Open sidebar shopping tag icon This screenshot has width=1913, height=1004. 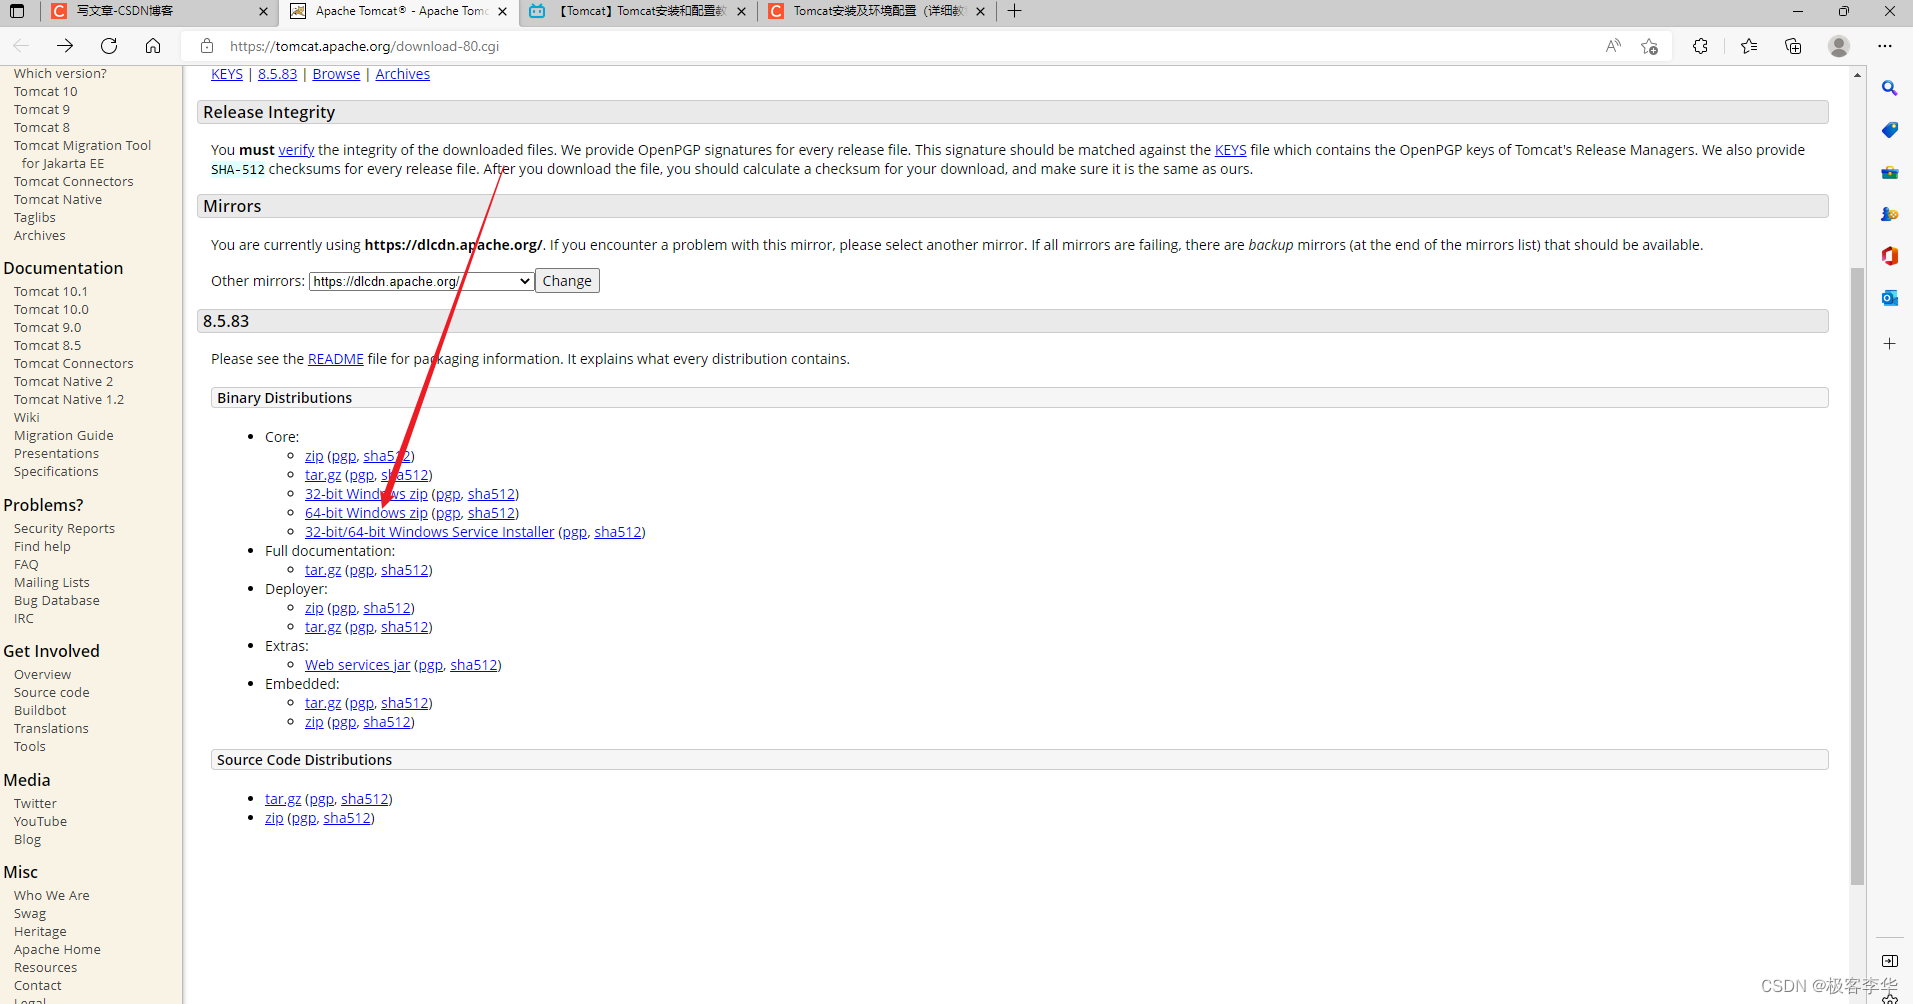[x=1889, y=130]
